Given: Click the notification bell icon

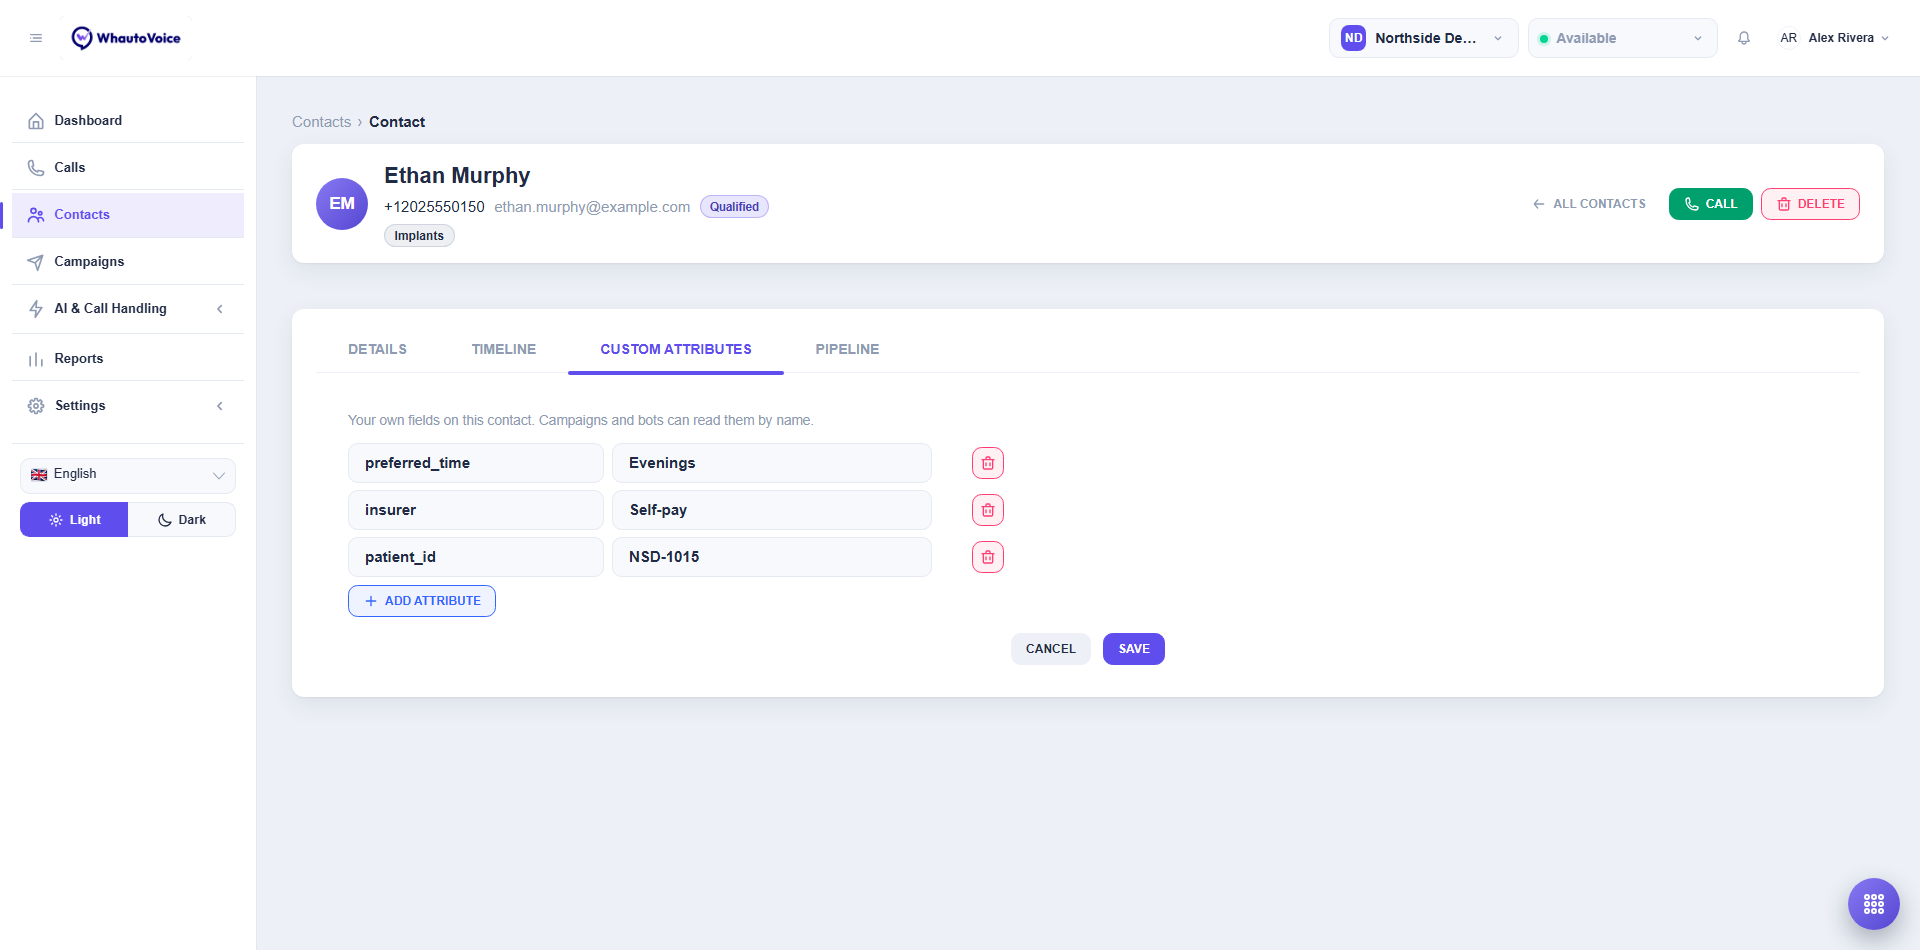Looking at the screenshot, I should point(1744,38).
